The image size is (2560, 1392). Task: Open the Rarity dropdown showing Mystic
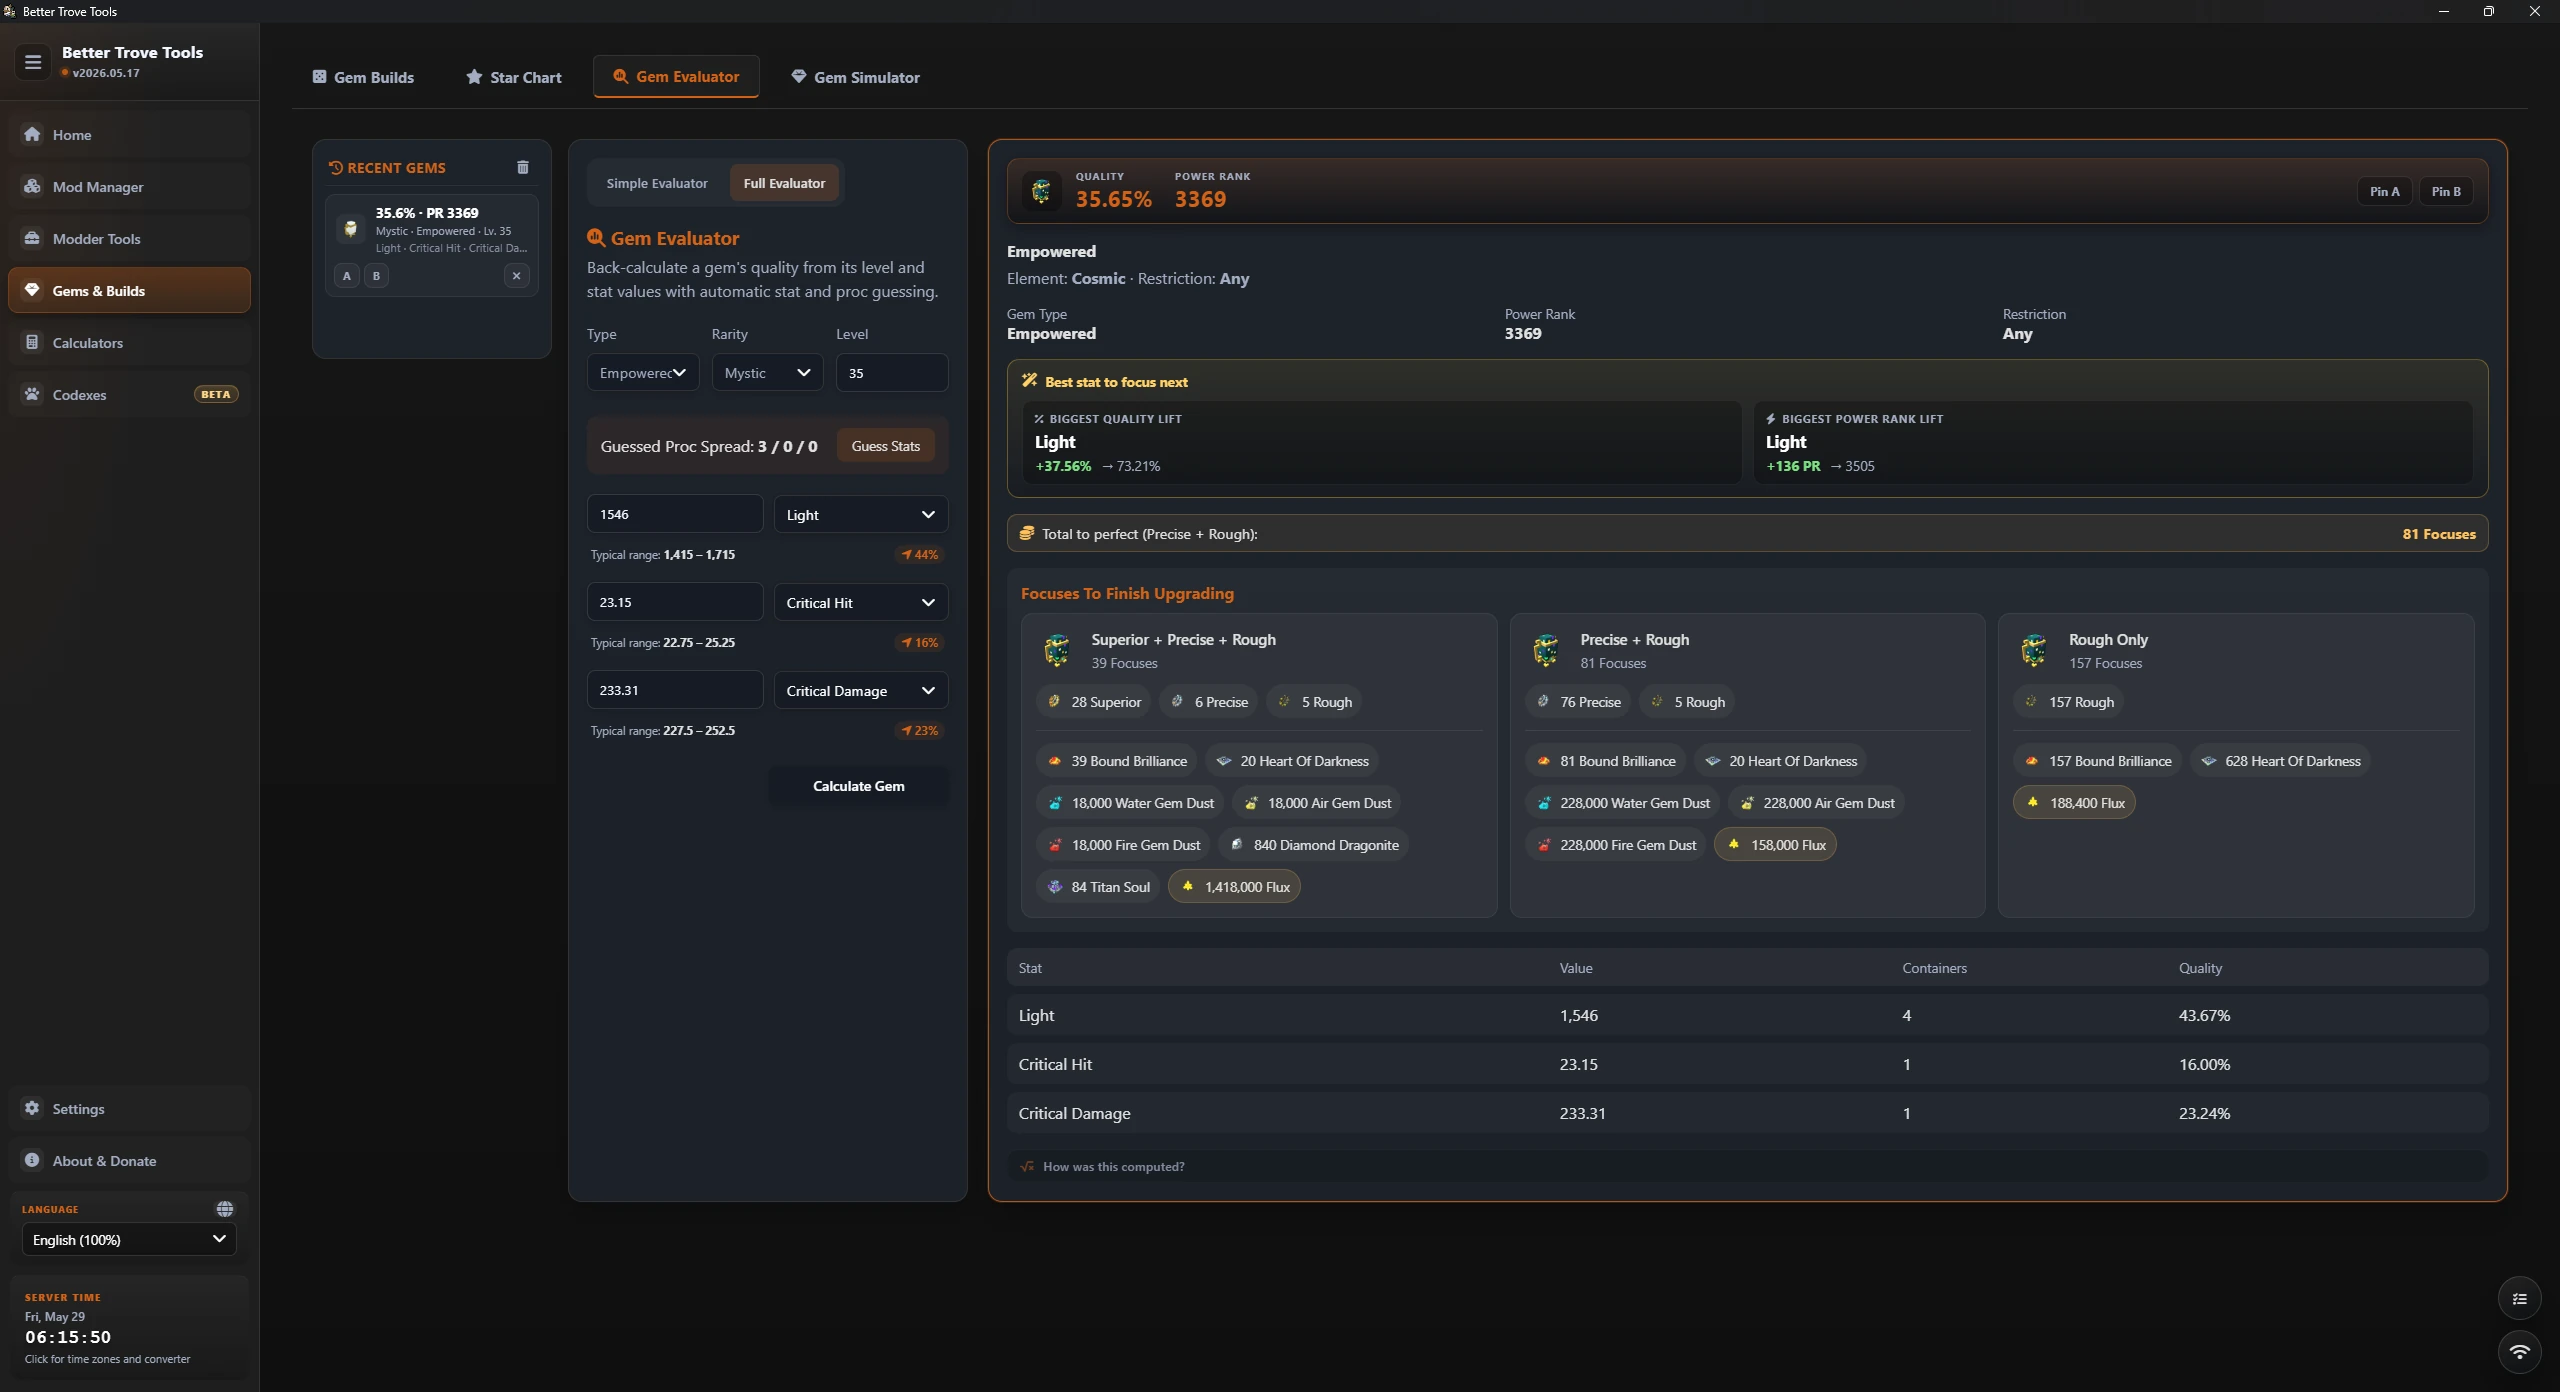click(767, 373)
